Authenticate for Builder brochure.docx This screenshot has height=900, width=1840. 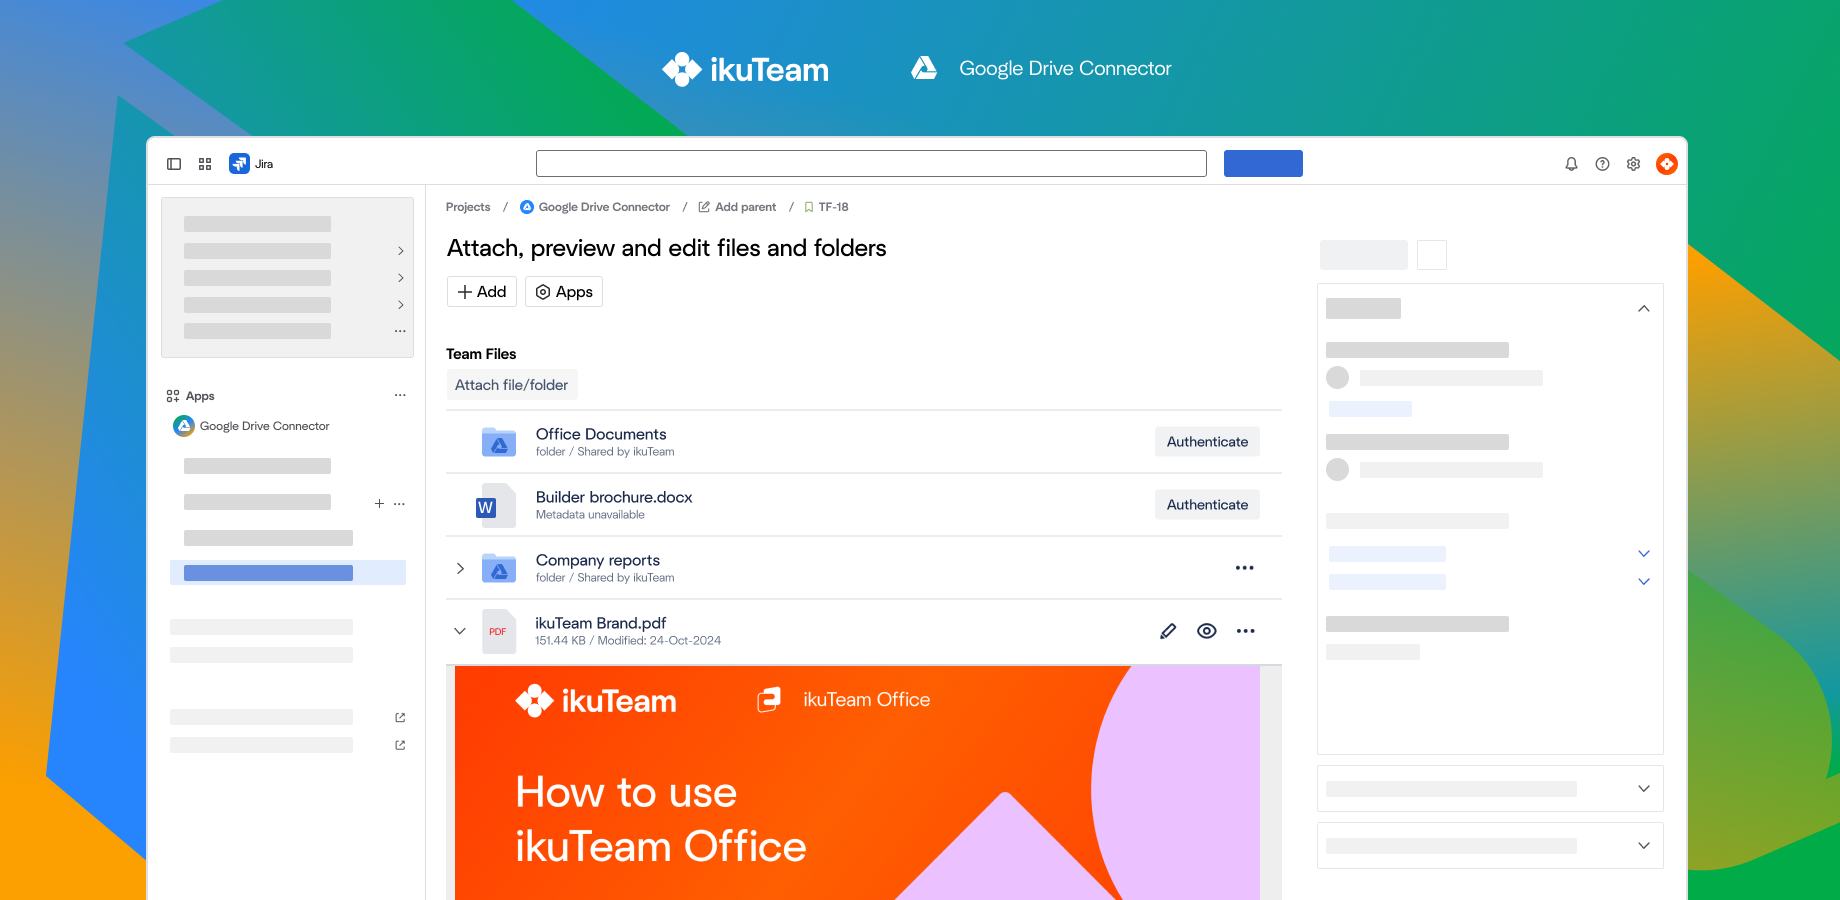tap(1207, 505)
